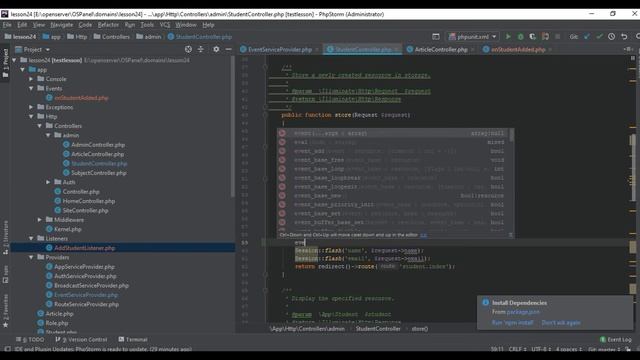Screen dimensions: 640x360
Task: Open 6: TODO tool window
Action: pos(30,340)
